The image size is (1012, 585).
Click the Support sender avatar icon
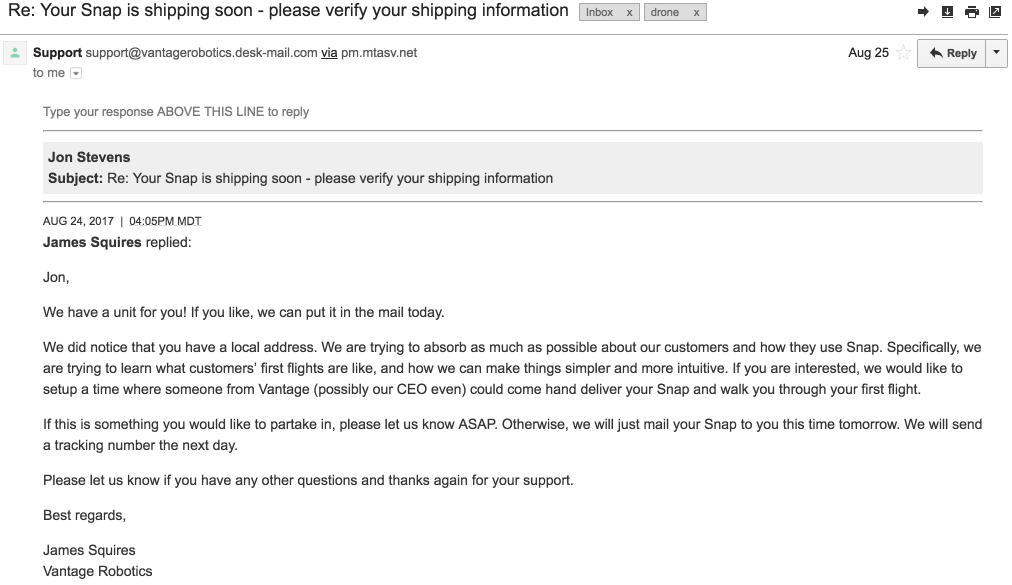(15, 53)
